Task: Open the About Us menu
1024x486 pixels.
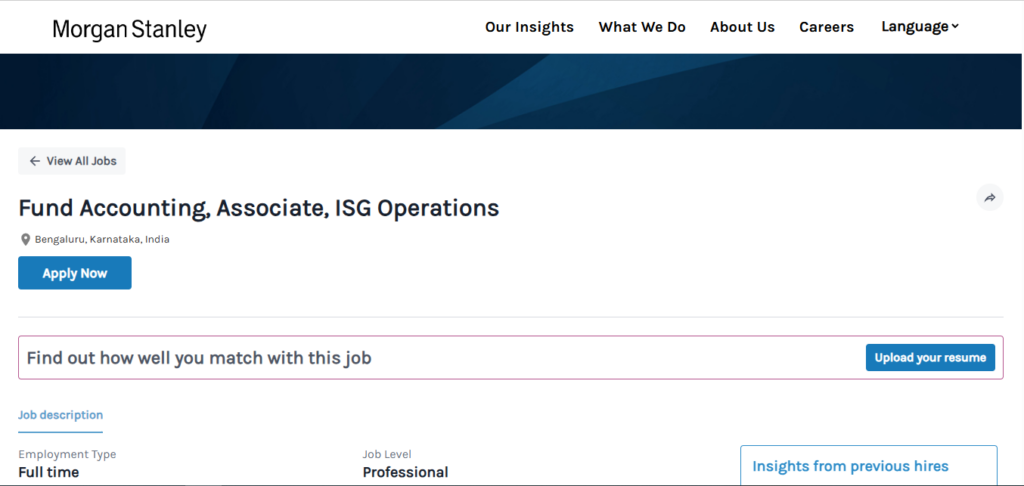Action: [742, 27]
